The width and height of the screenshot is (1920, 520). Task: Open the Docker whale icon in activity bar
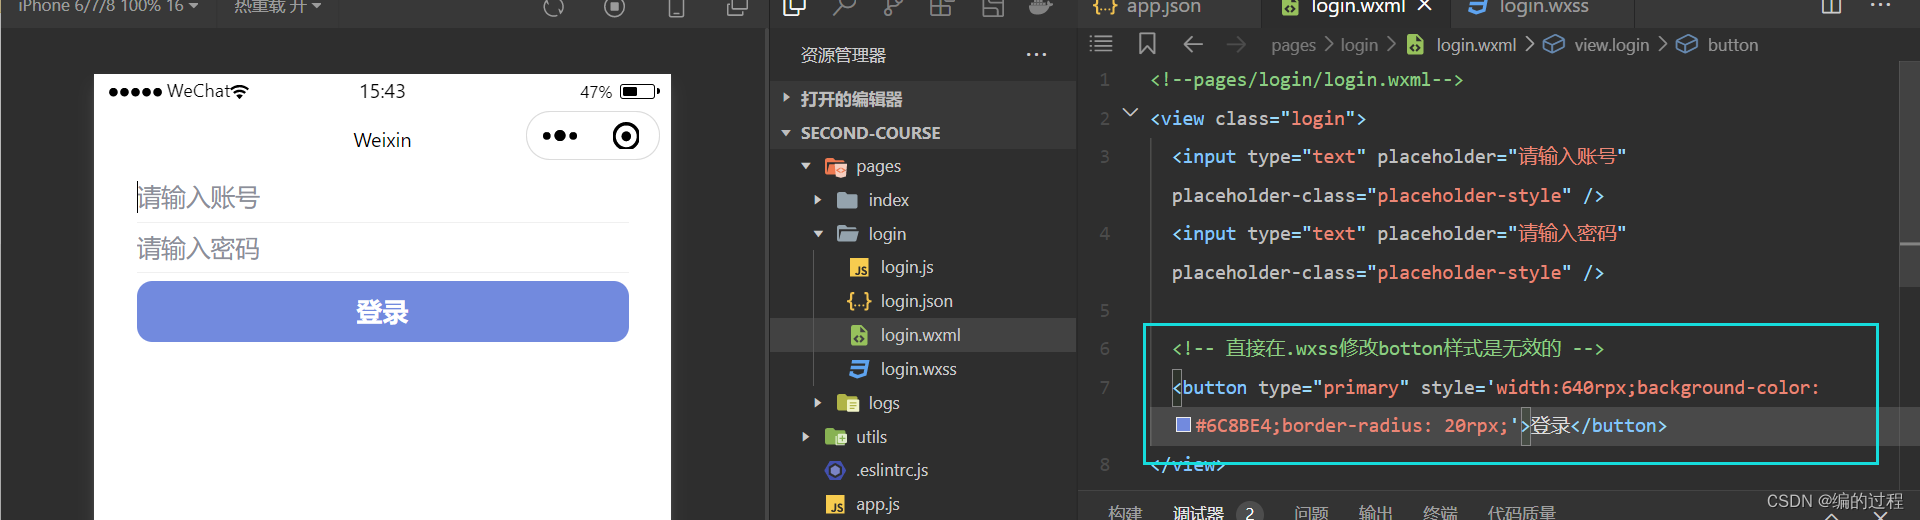[x=1041, y=7]
